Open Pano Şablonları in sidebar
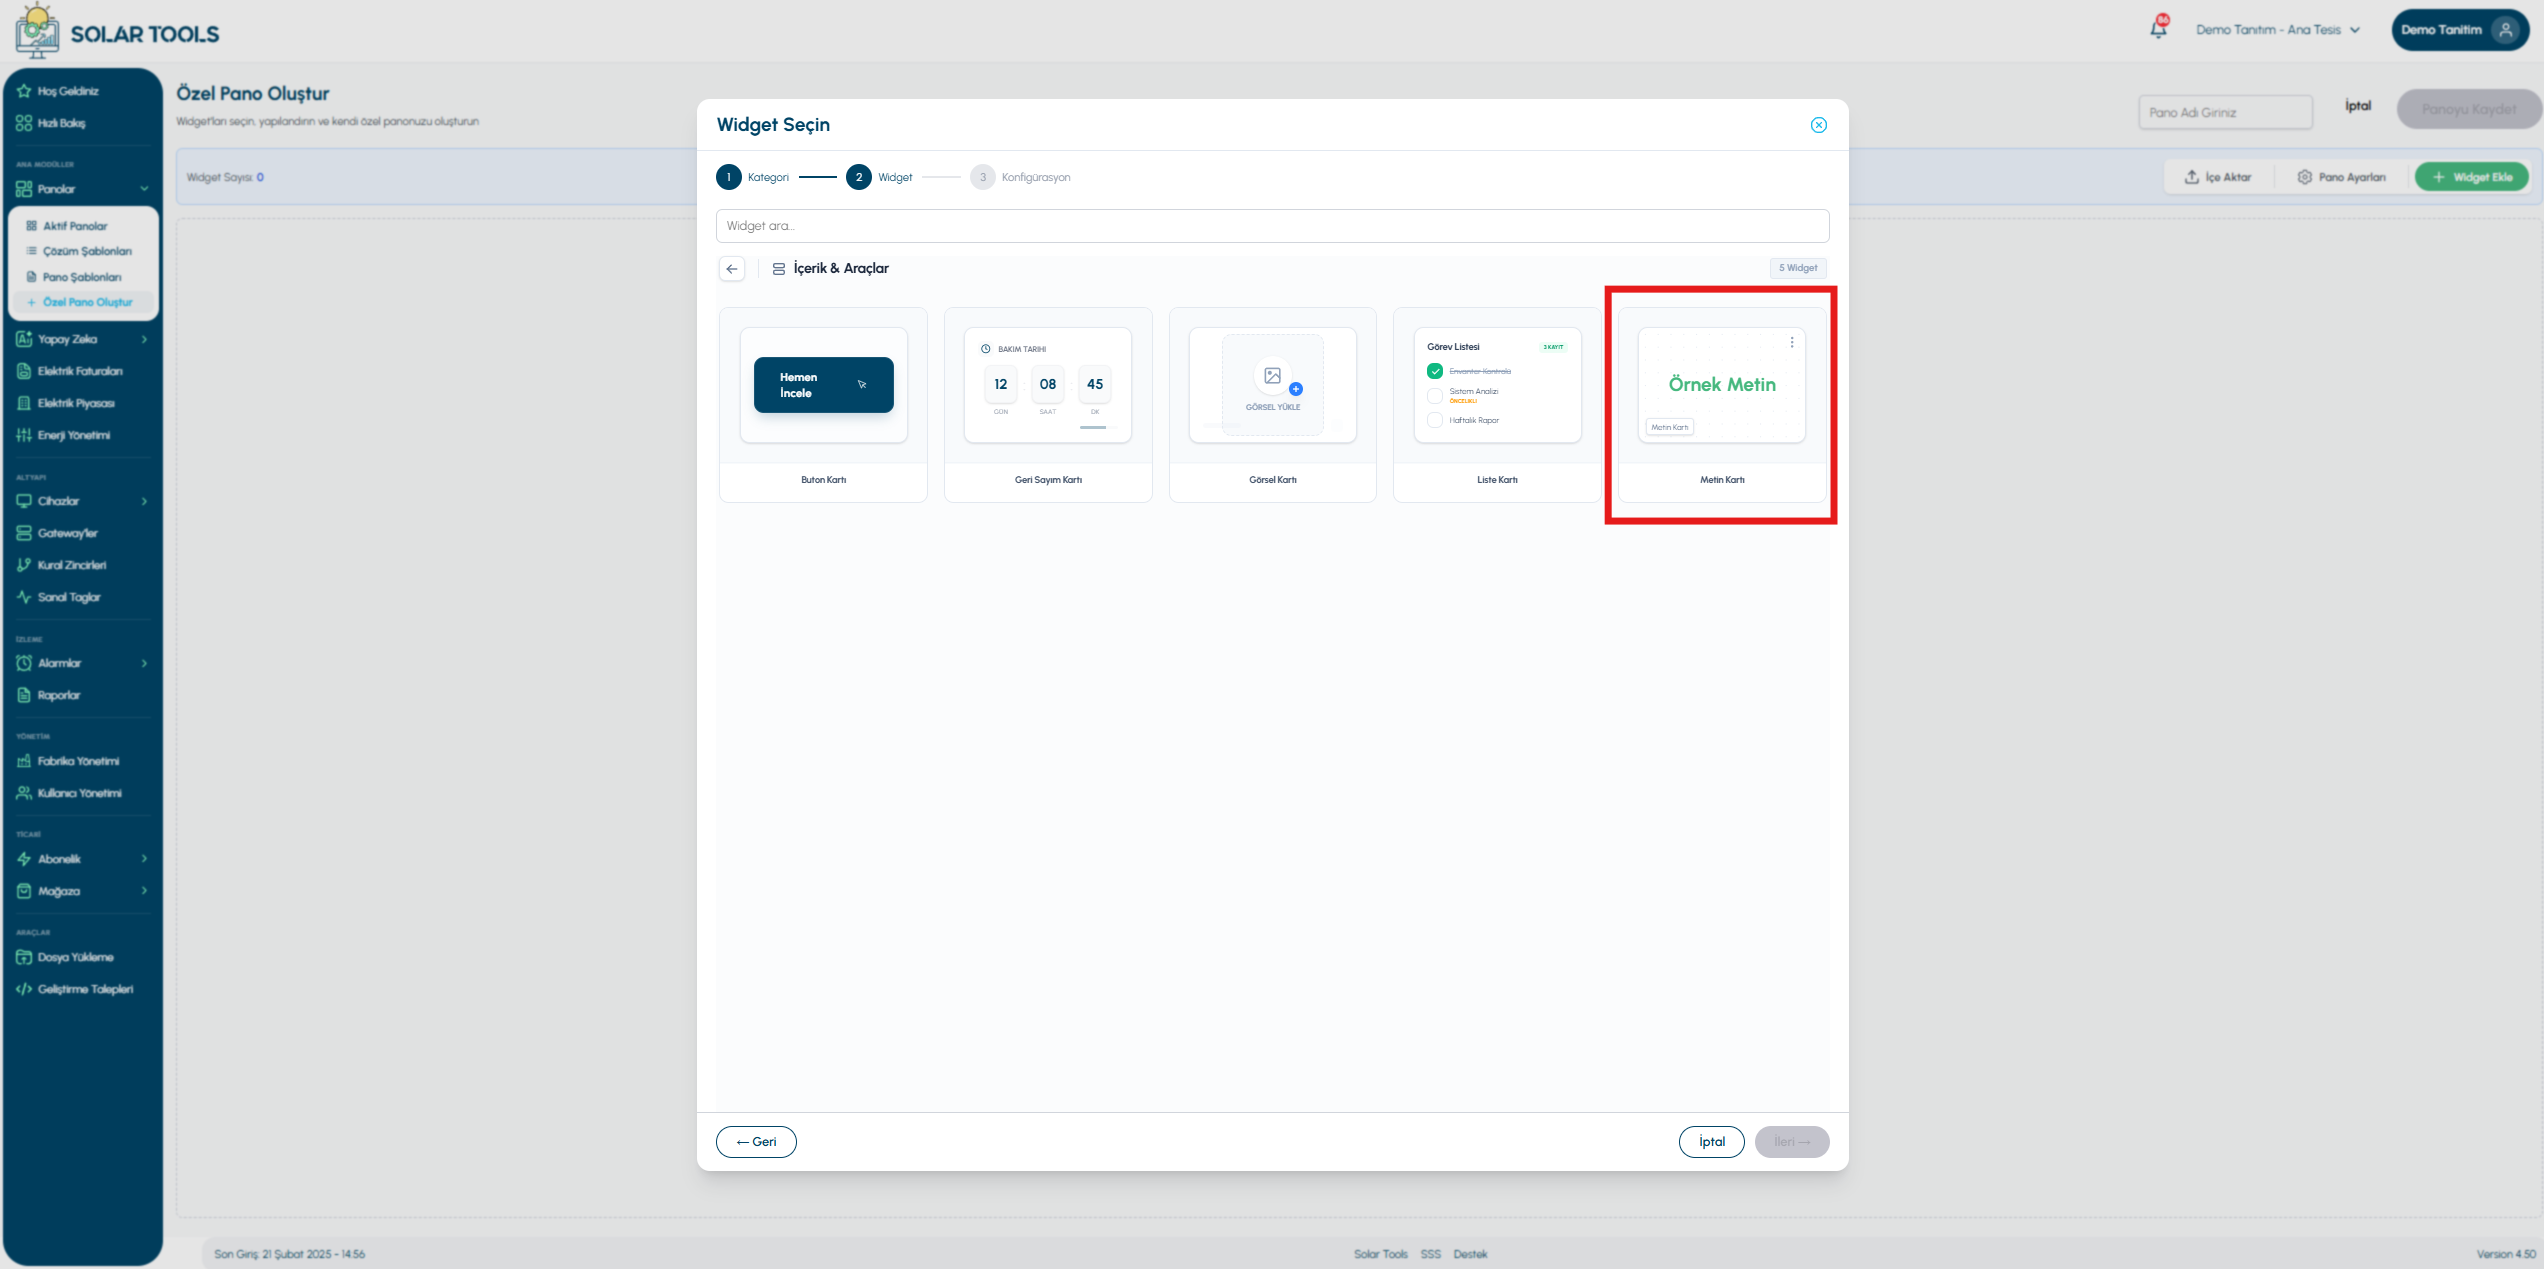 [82, 277]
